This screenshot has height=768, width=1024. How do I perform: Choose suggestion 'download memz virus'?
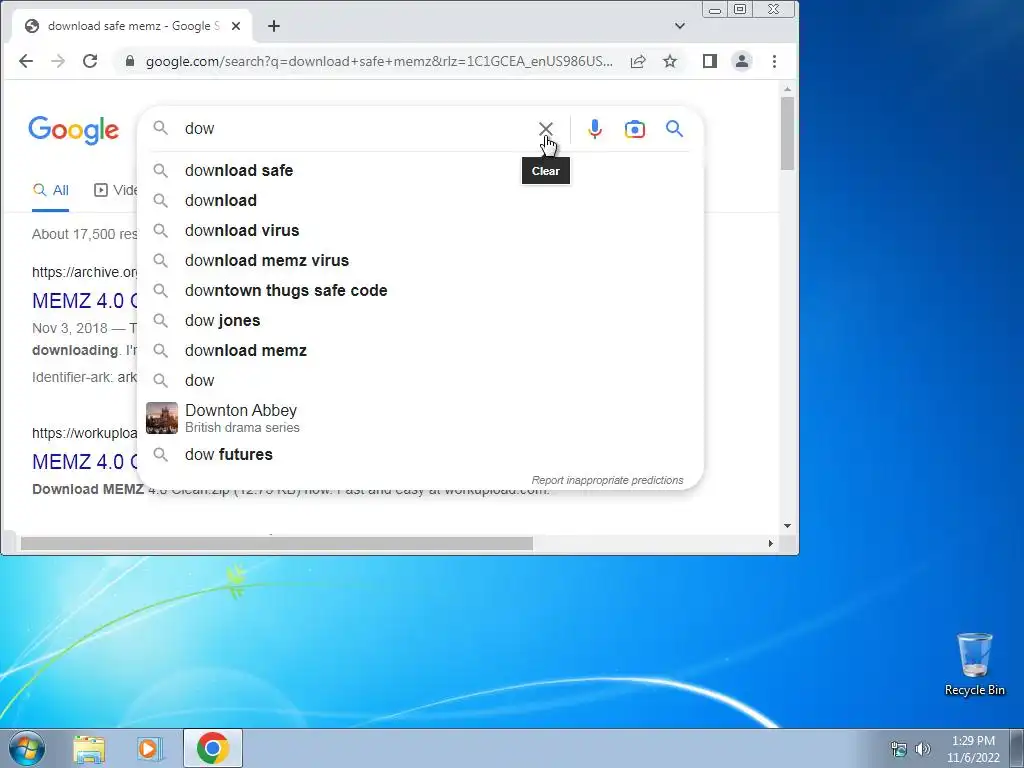pyautogui.click(x=421, y=261)
